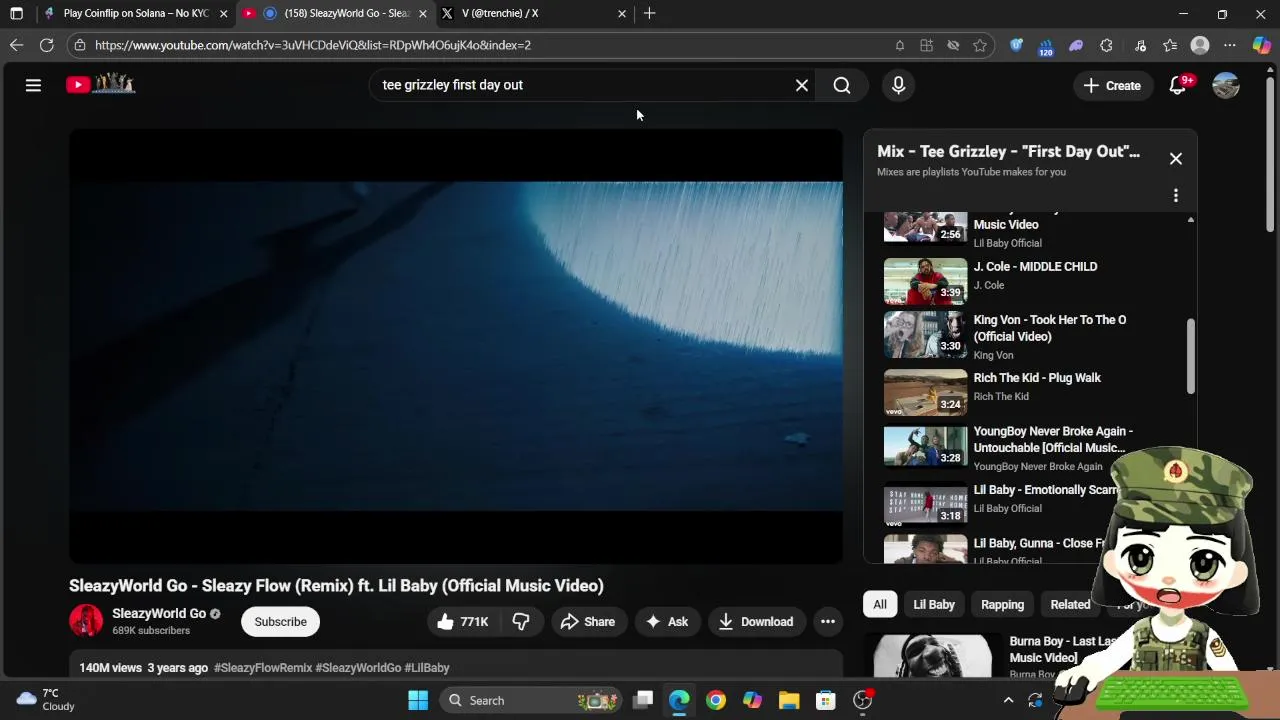
Task: Open Edge favorites list icon
Action: (1170, 45)
